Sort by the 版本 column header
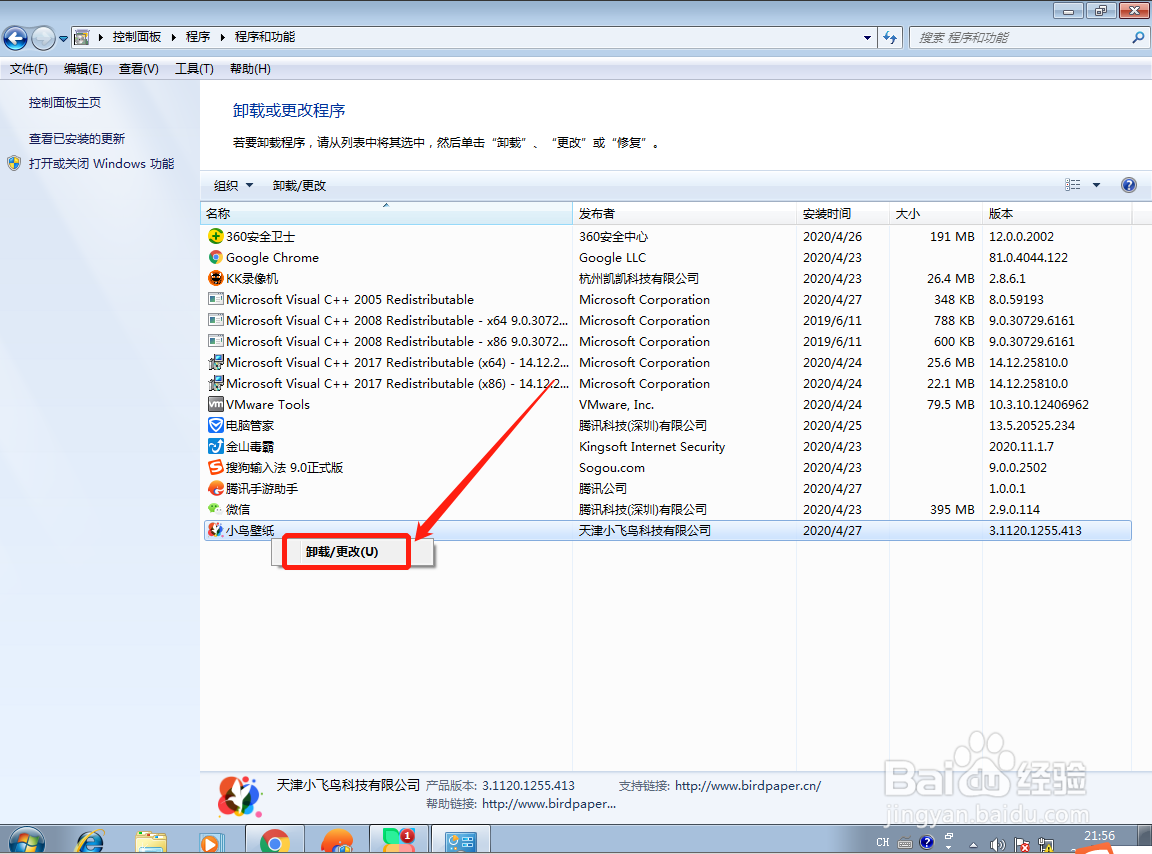 (x=1056, y=213)
